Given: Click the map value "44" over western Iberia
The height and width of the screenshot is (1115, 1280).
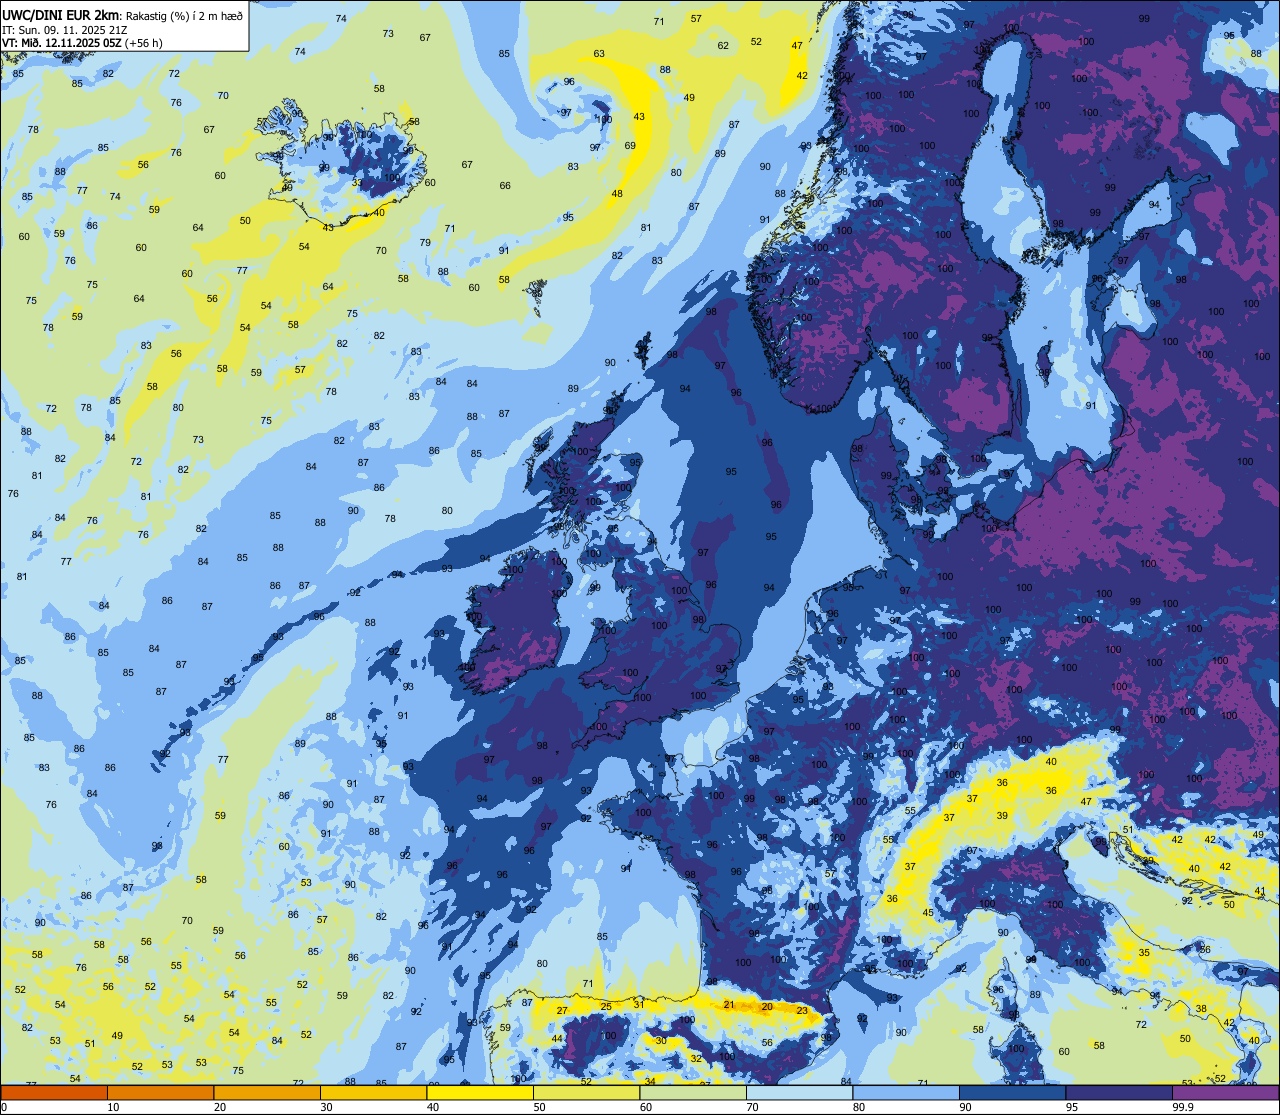Looking at the screenshot, I should click(x=557, y=1038).
